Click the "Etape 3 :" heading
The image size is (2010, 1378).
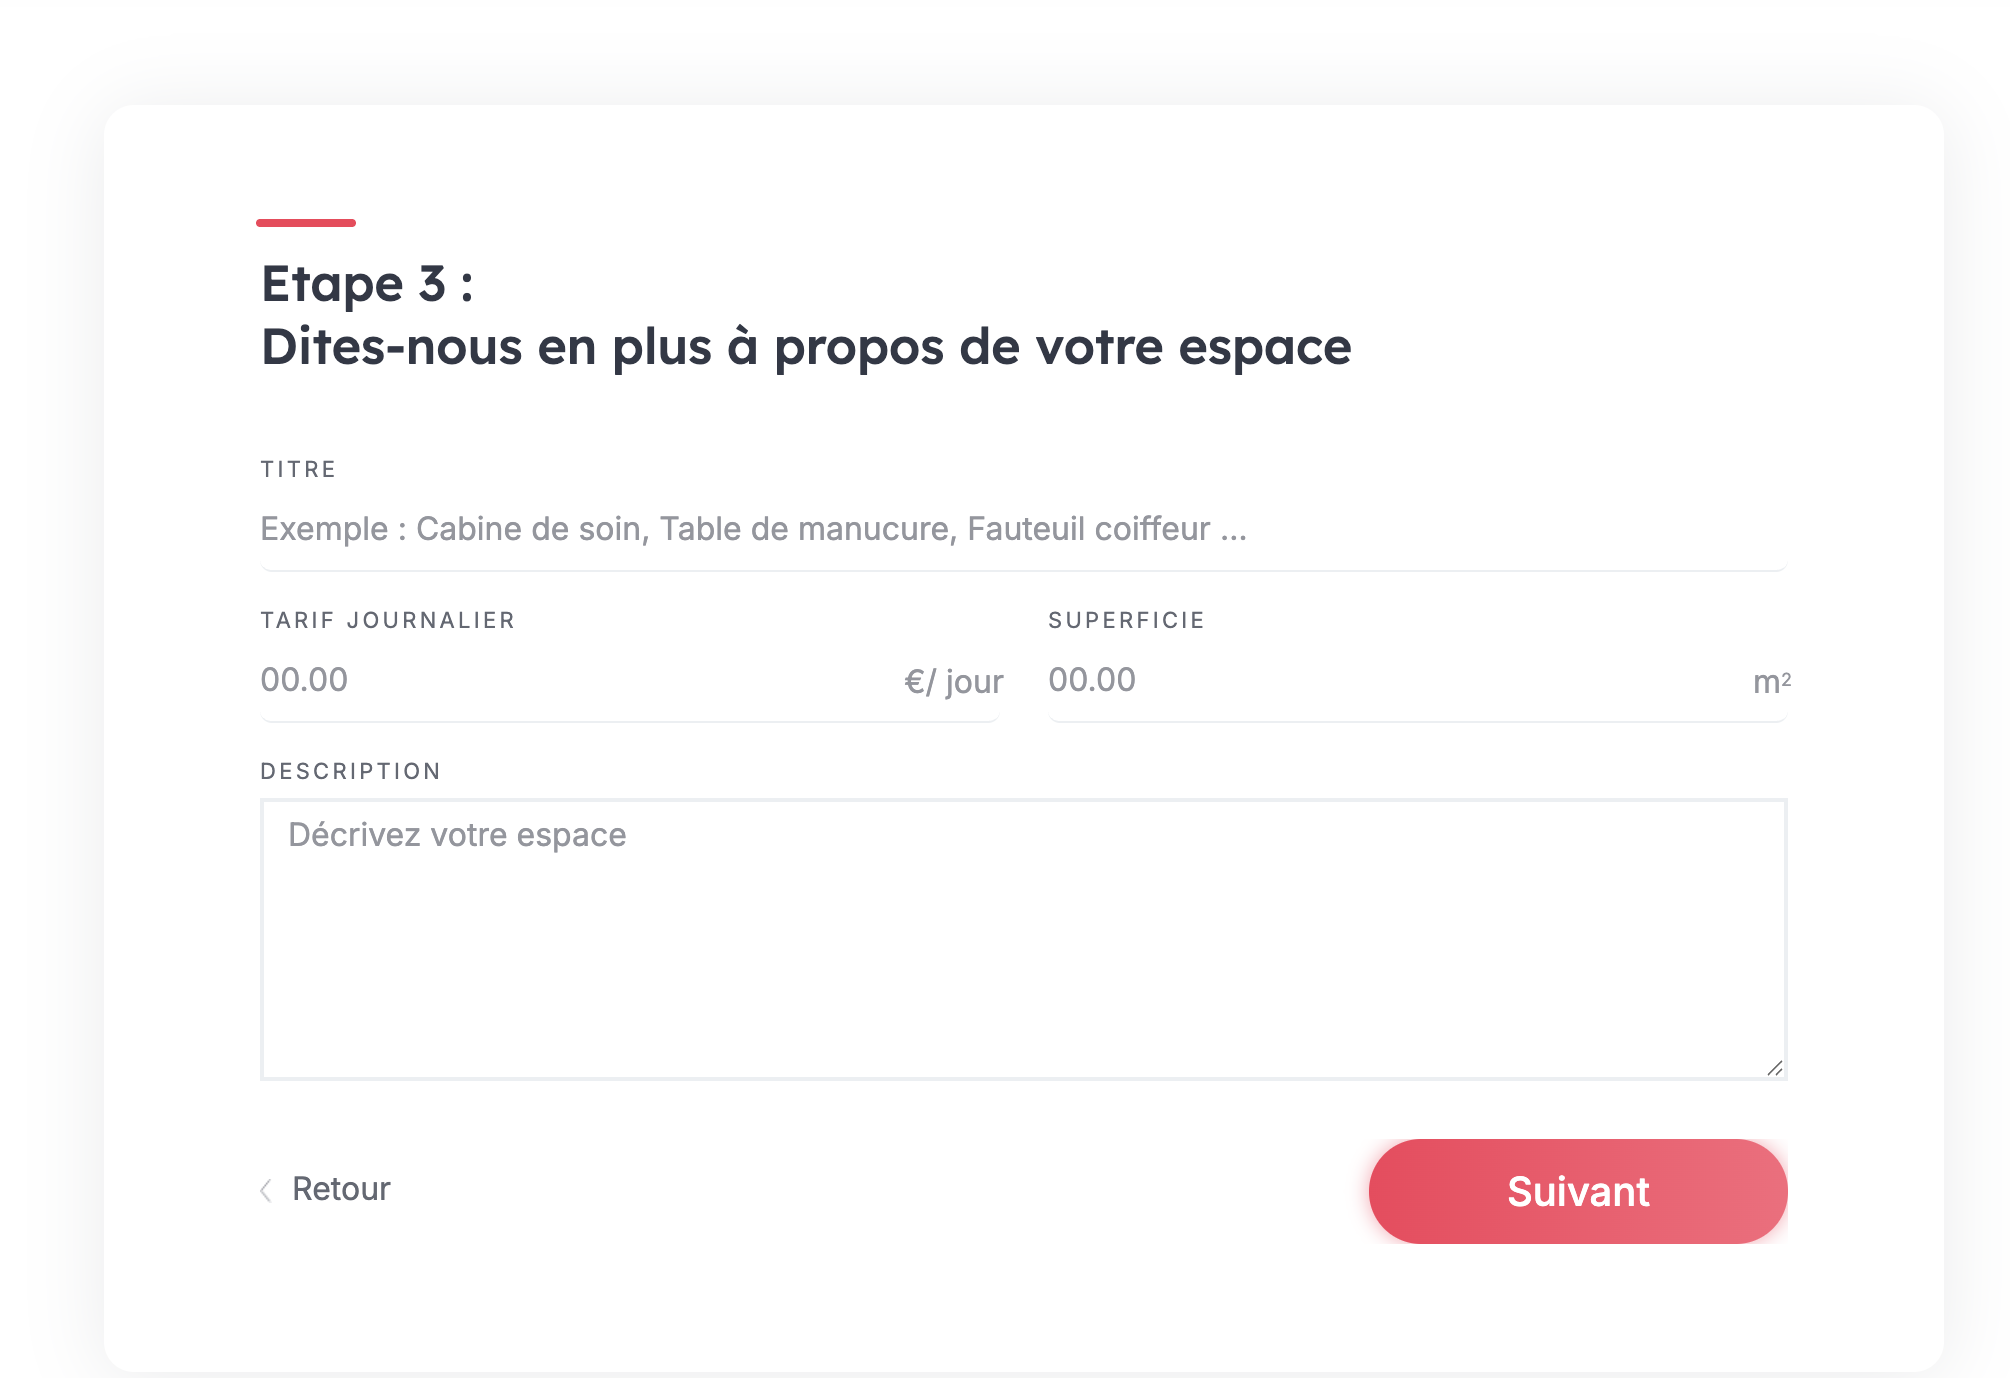point(367,284)
